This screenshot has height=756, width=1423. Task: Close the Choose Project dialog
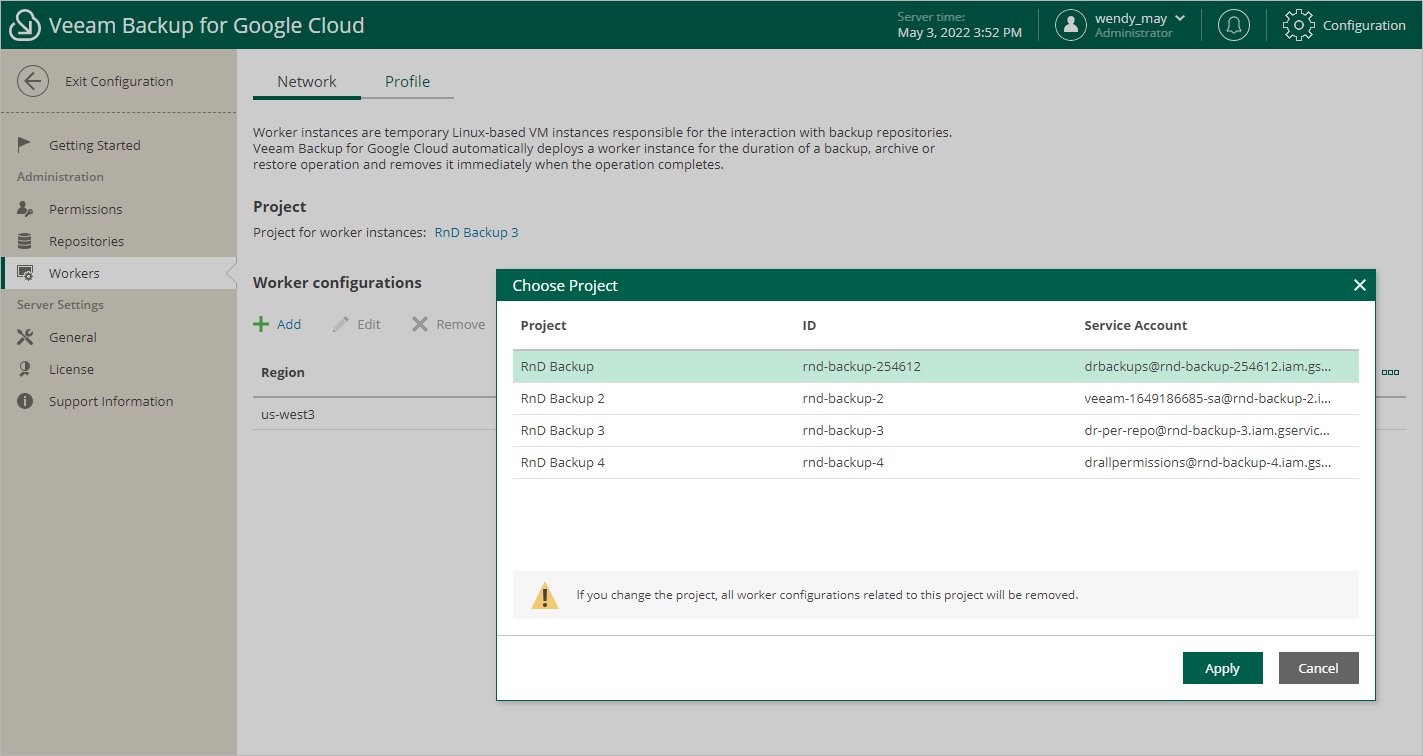(x=1359, y=285)
